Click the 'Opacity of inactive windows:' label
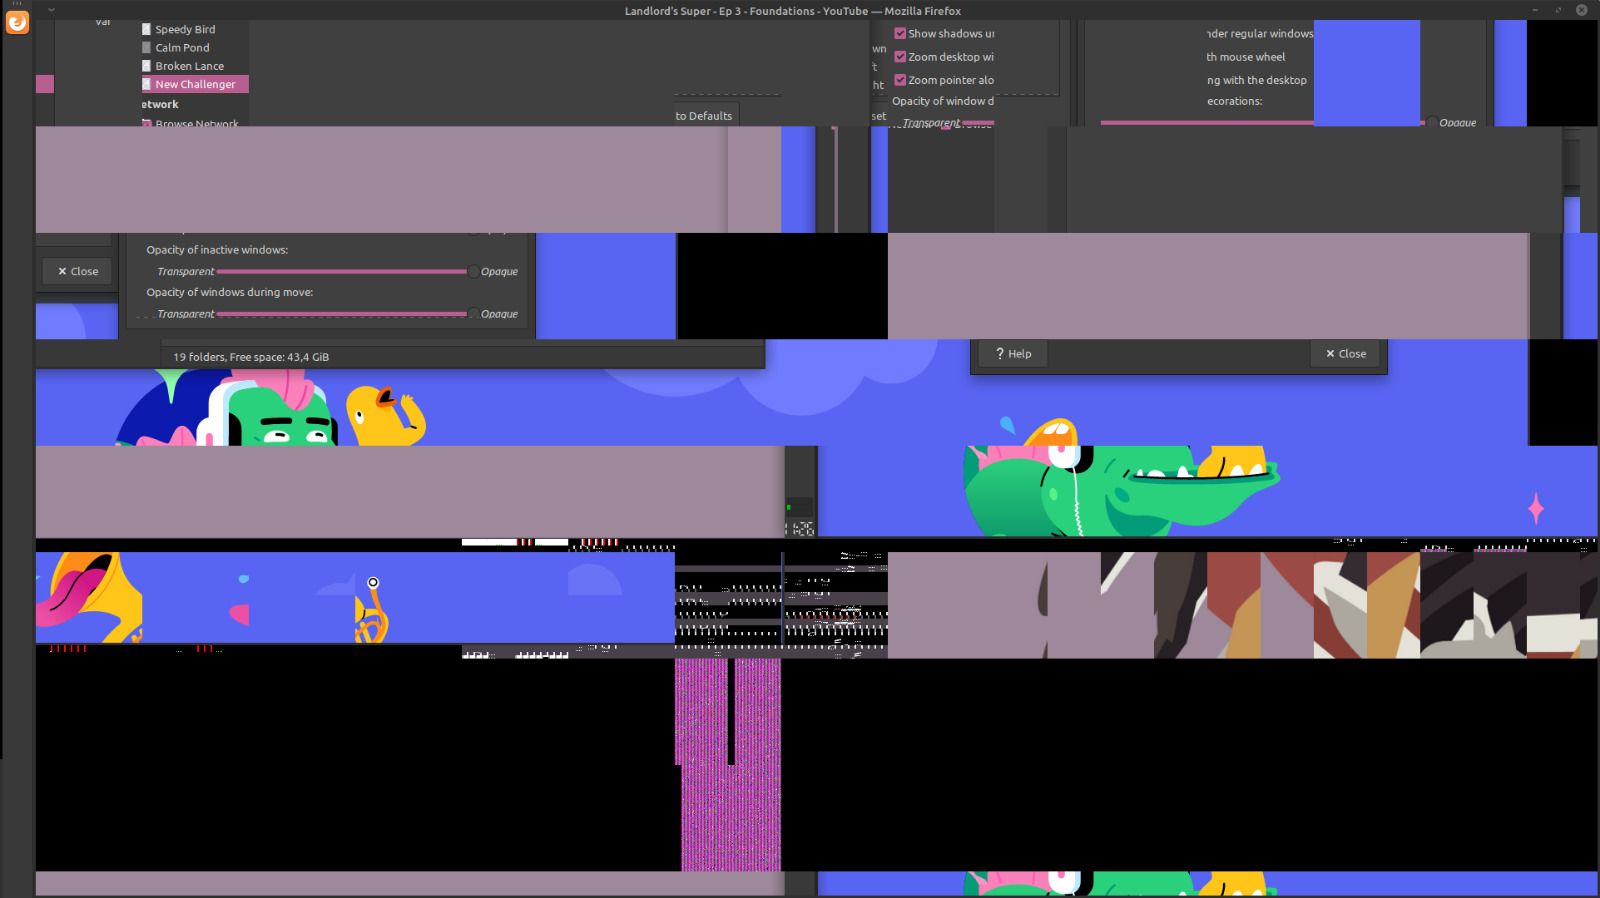The height and width of the screenshot is (898, 1600). pos(217,250)
